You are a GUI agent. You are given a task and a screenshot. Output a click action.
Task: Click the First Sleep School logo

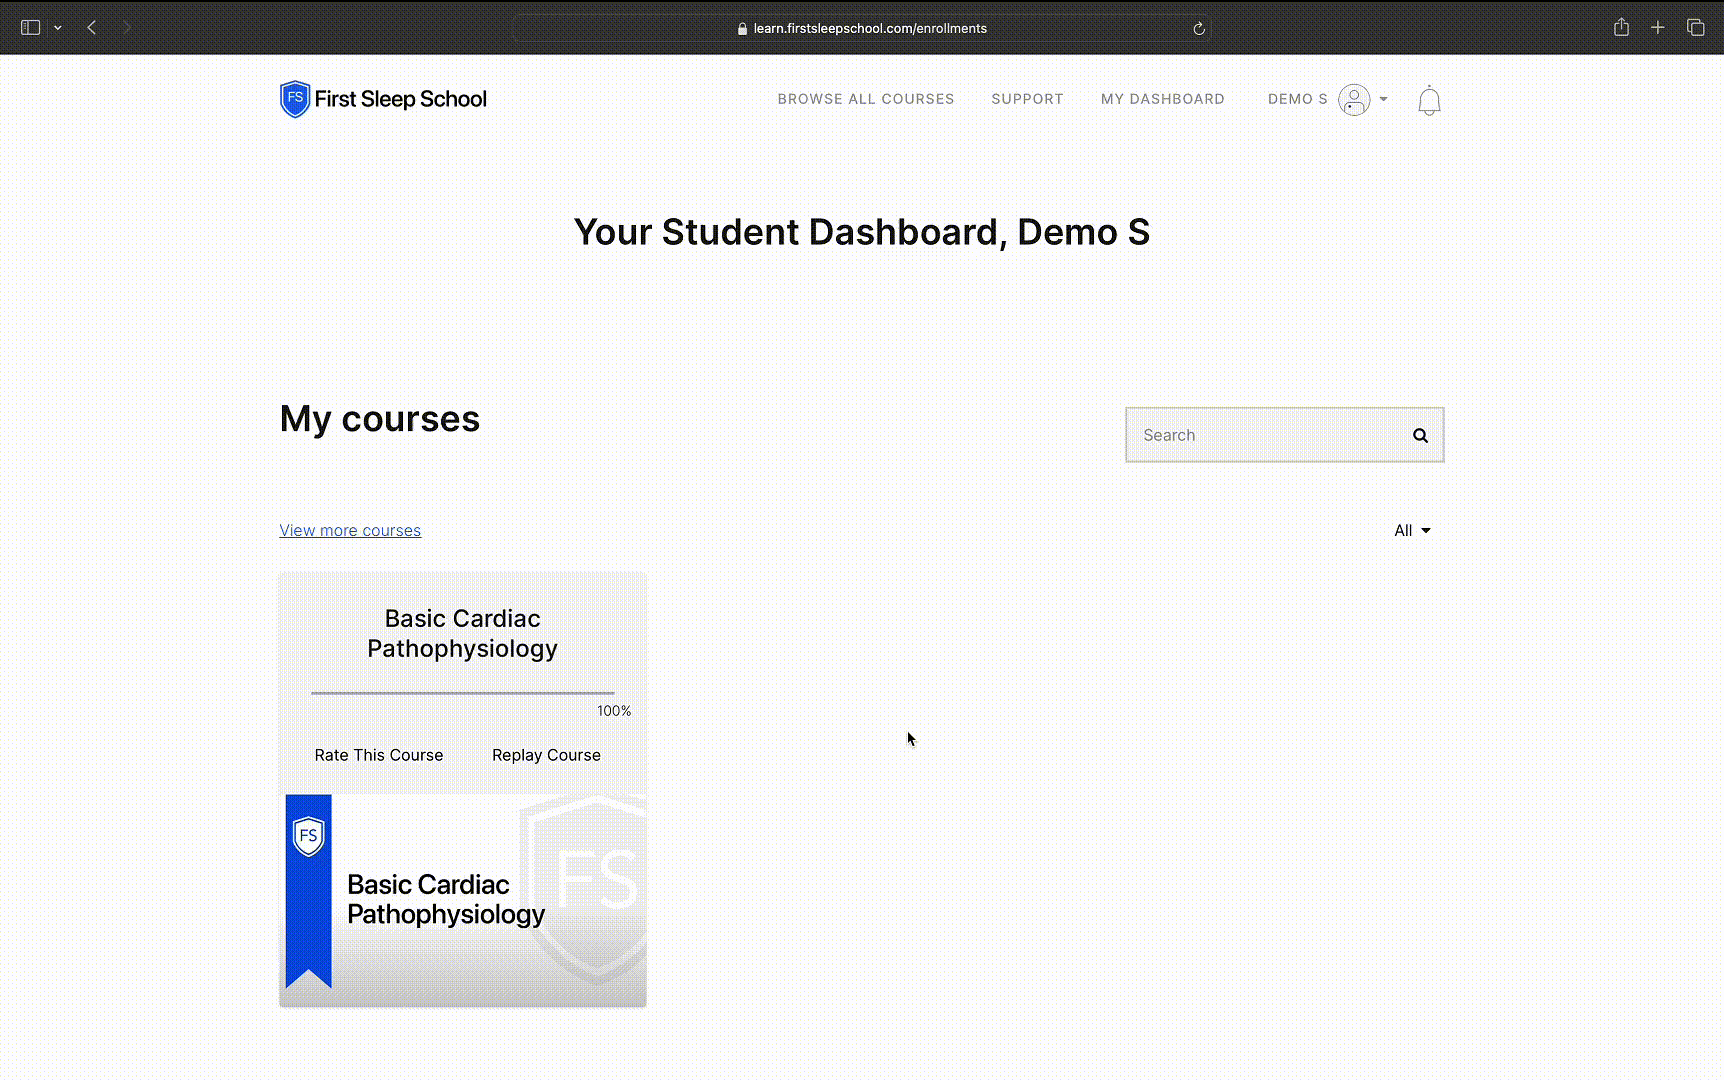coord(383,99)
